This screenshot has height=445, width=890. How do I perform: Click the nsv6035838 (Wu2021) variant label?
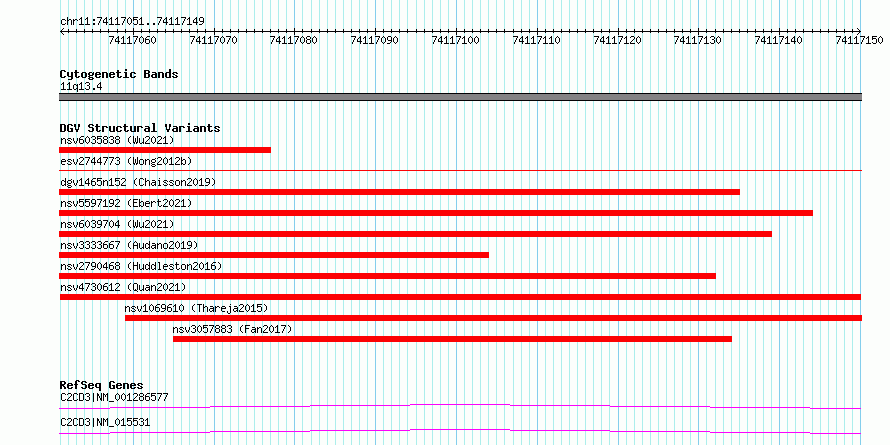(x=117, y=140)
